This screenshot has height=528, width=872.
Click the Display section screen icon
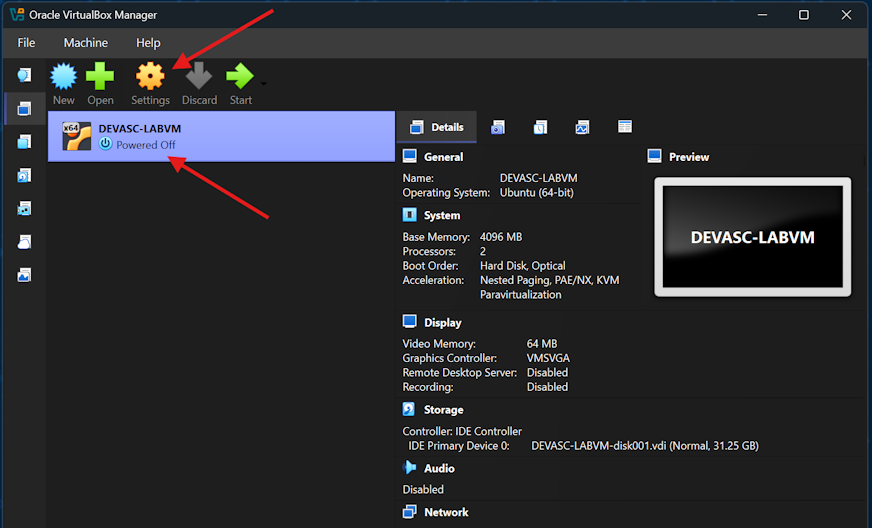pos(410,322)
